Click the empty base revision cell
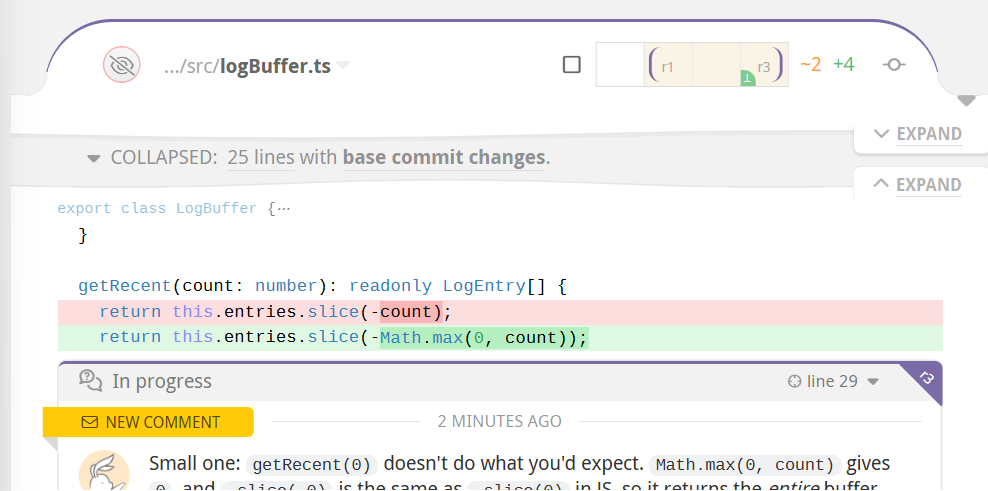This screenshot has height=491, width=988. click(620, 65)
